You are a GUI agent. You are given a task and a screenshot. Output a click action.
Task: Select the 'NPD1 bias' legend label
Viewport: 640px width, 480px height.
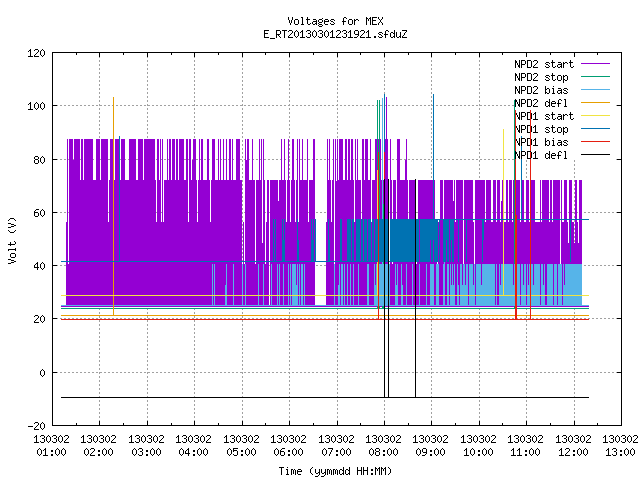point(541,142)
